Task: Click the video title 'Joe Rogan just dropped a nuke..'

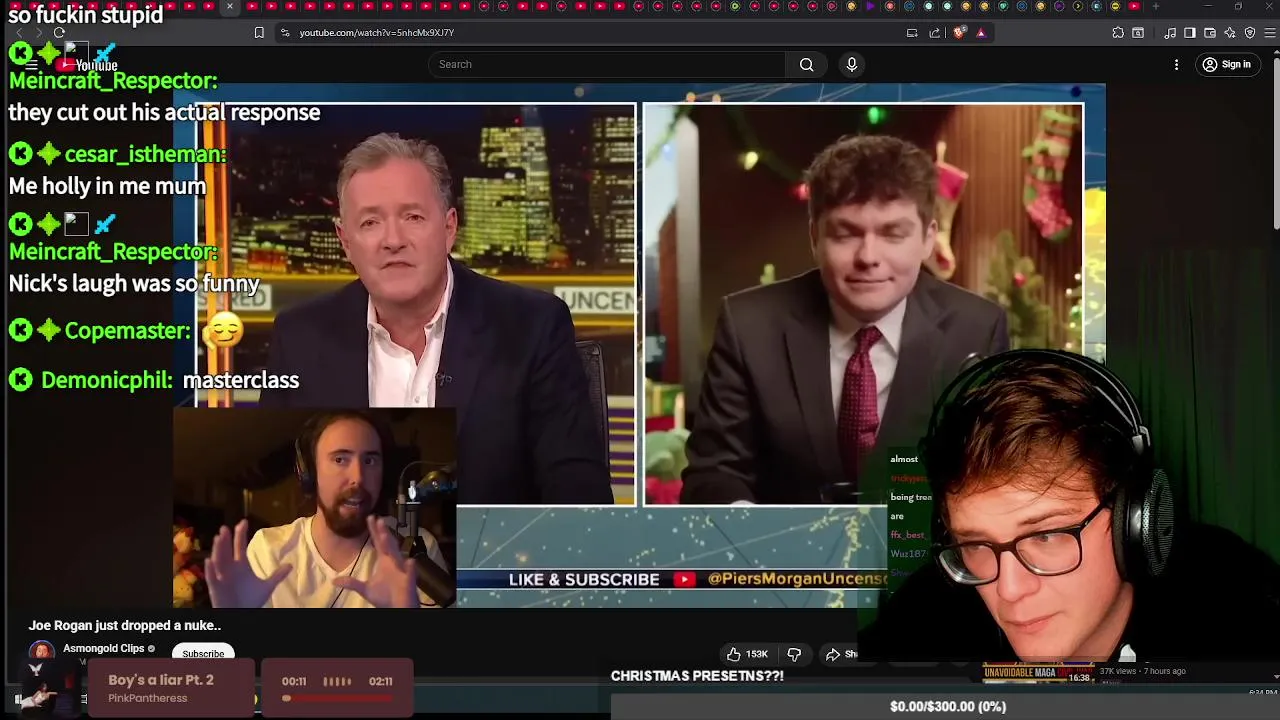Action: click(125, 626)
